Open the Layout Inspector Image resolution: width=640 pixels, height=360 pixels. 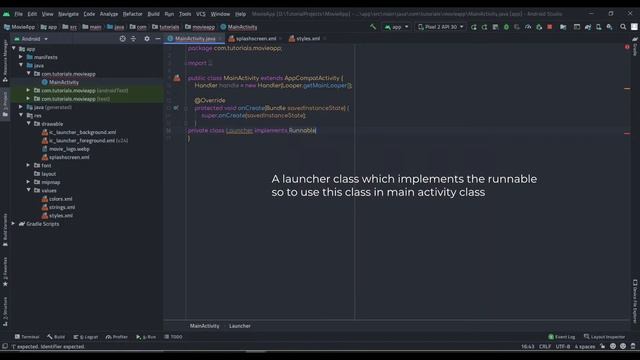coord(604,337)
